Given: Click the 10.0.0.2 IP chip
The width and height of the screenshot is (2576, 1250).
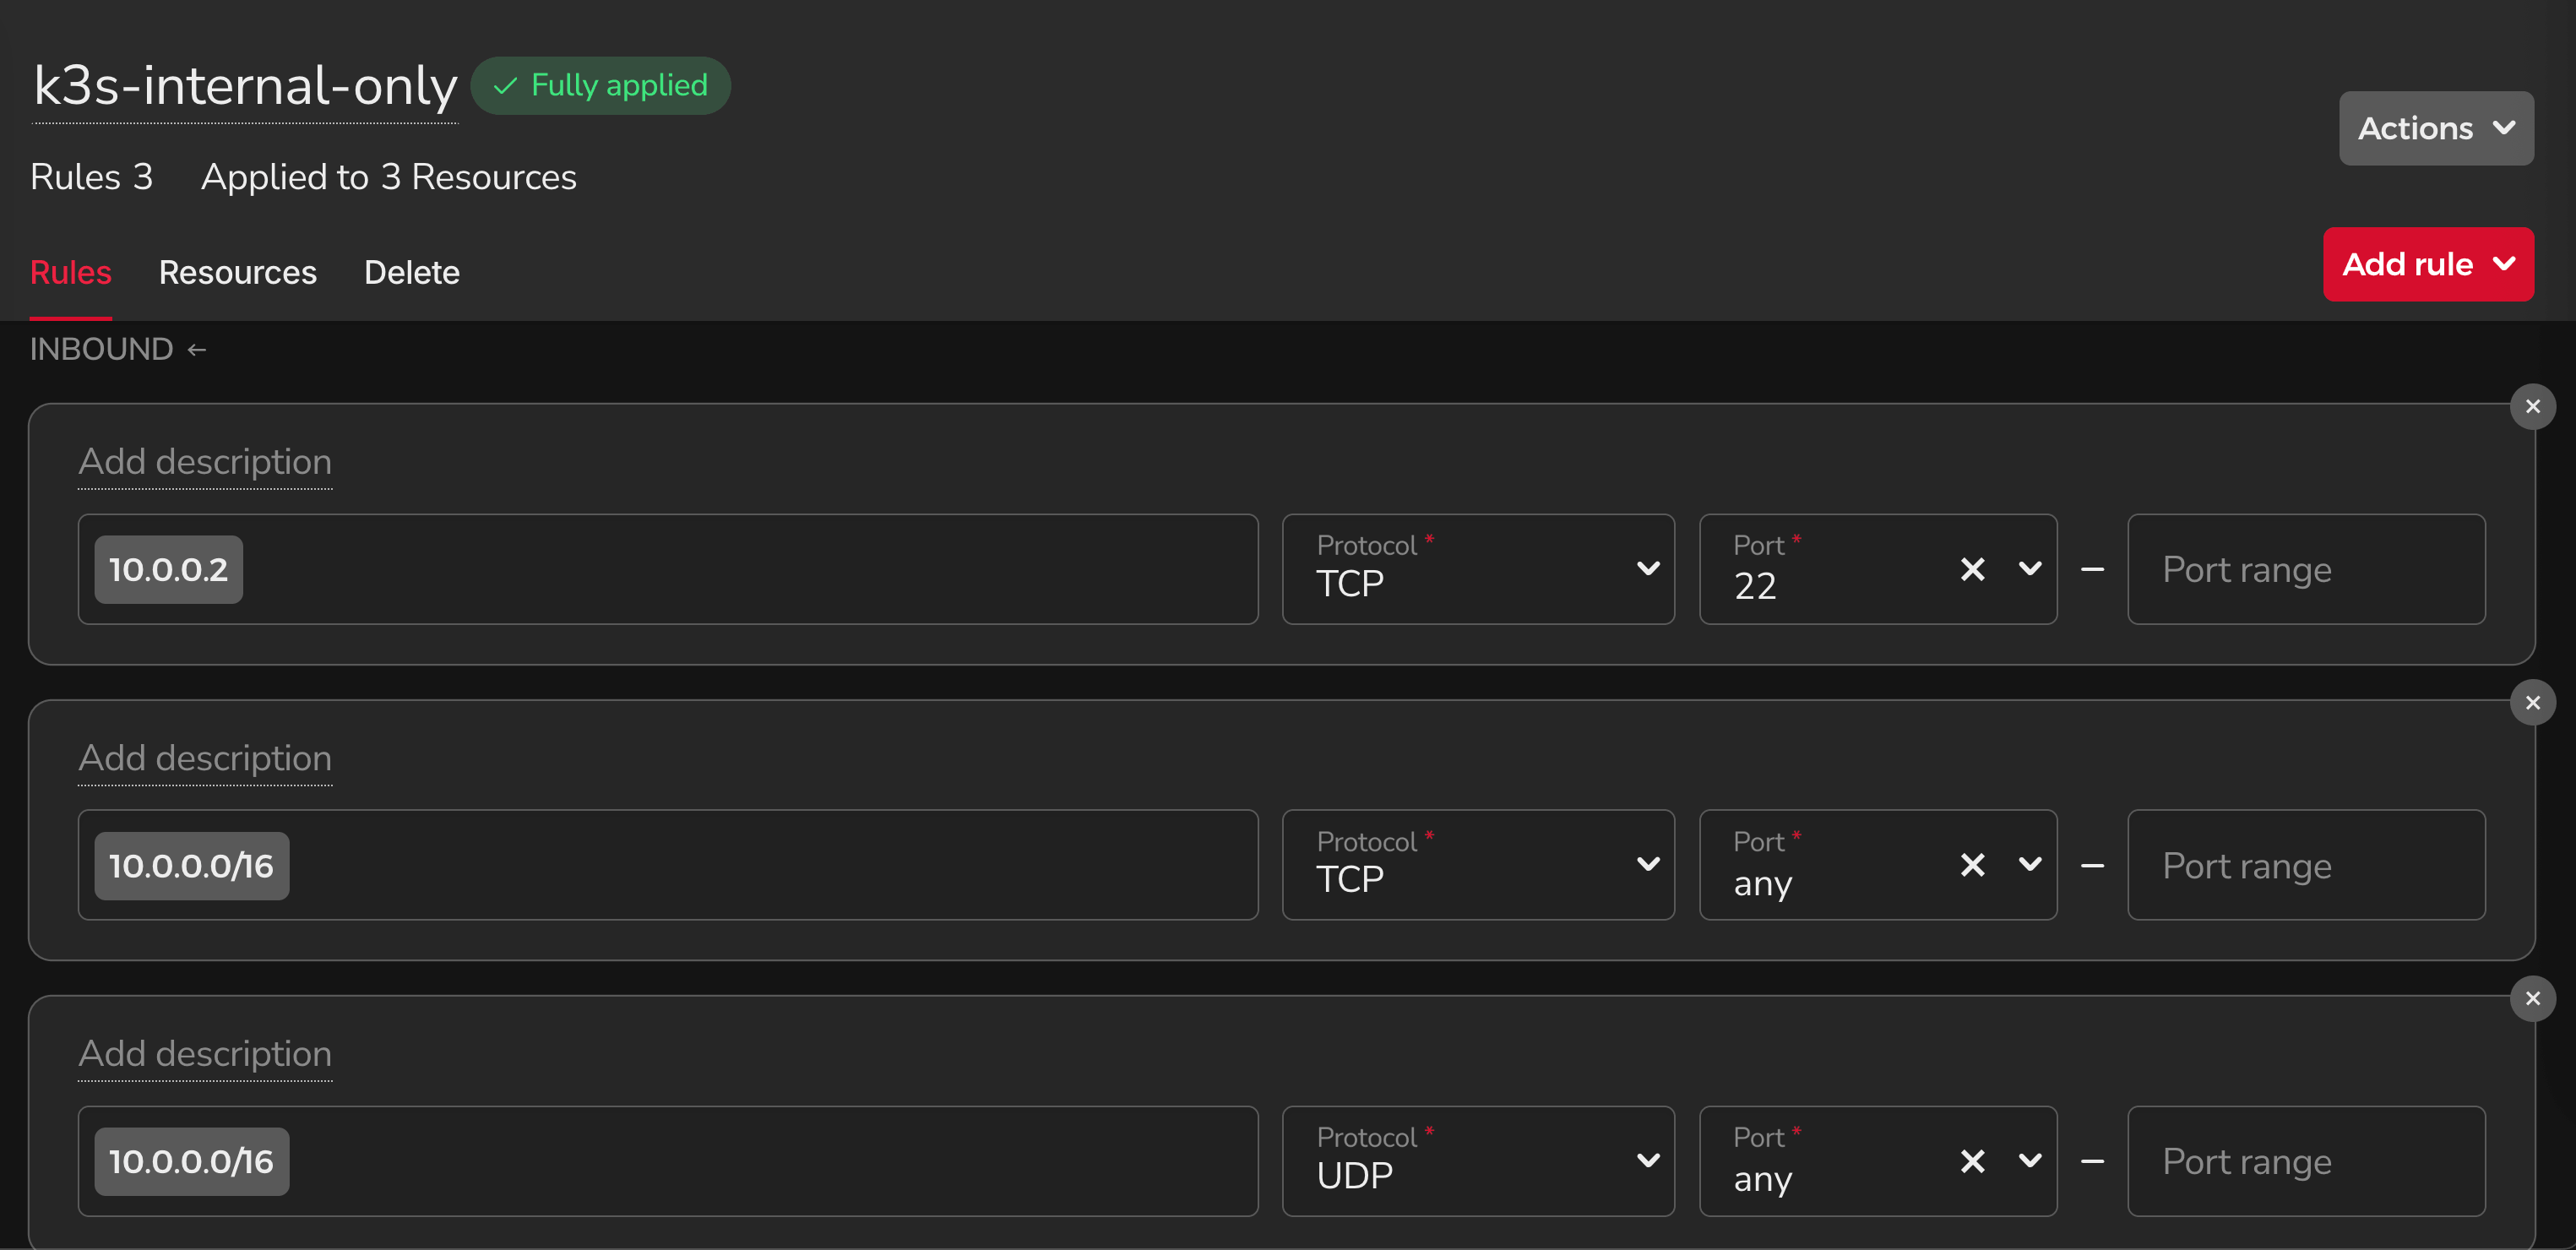Looking at the screenshot, I should point(169,570).
